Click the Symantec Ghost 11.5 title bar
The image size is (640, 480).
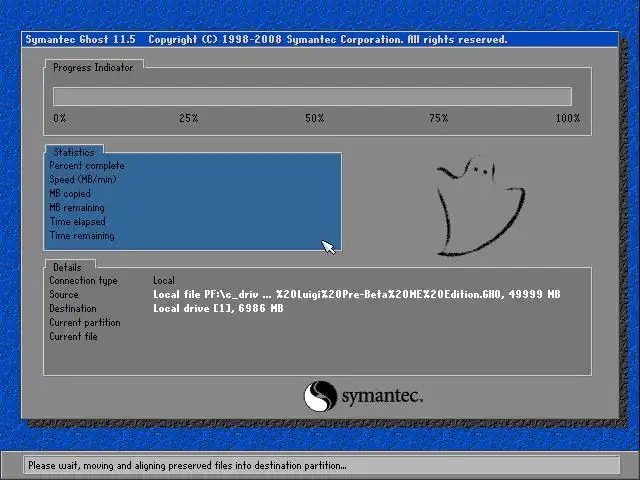pyautogui.click(x=320, y=40)
